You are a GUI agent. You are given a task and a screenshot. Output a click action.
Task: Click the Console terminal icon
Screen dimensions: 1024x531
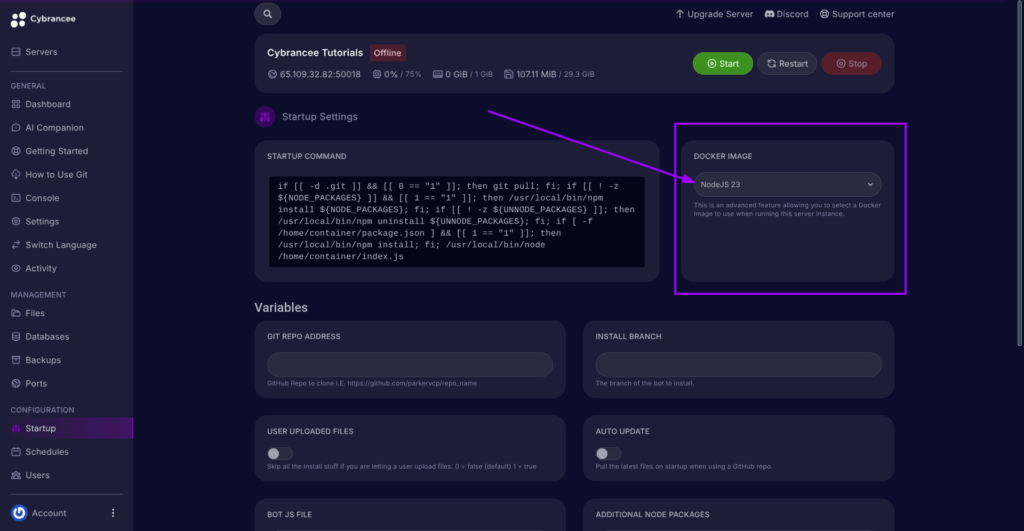point(16,198)
